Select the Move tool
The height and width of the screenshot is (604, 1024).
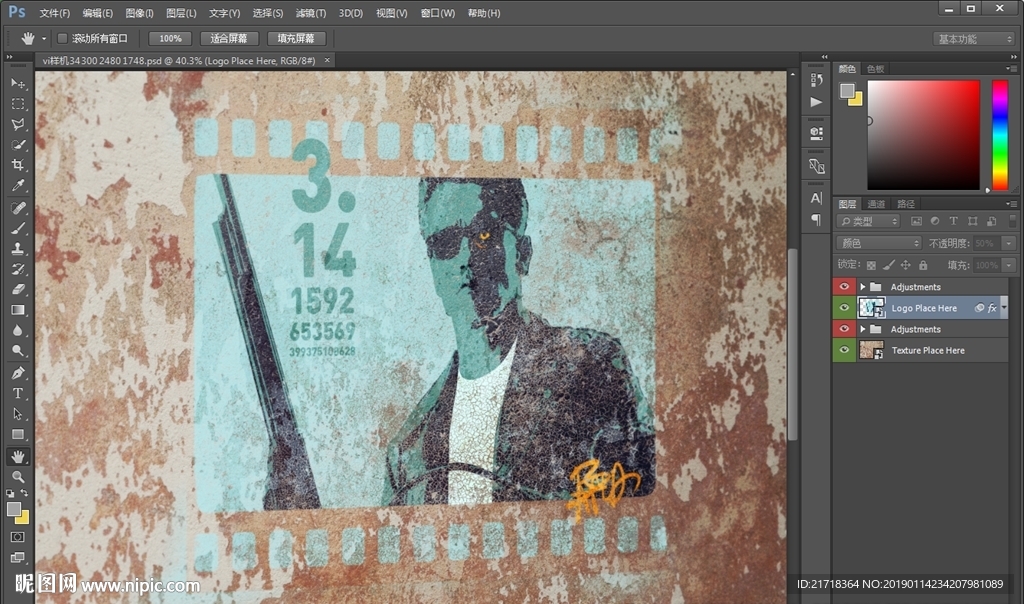click(18, 84)
